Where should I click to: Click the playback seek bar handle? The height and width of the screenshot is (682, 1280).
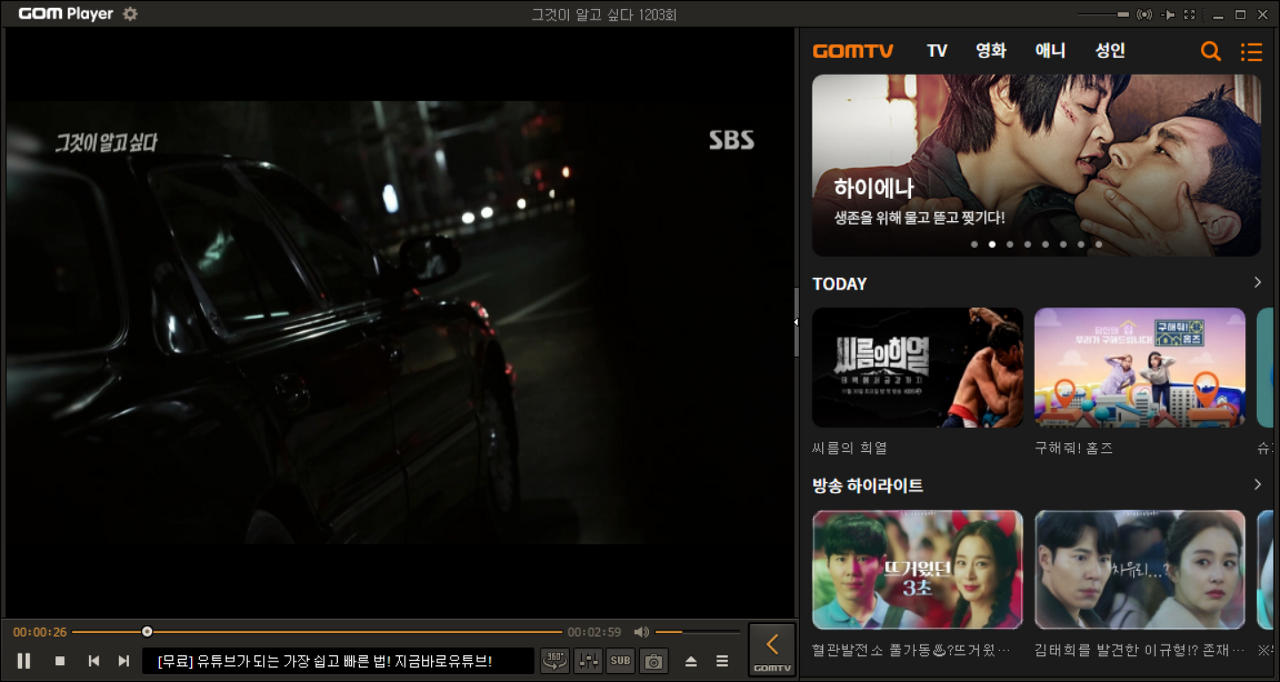click(x=147, y=632)
